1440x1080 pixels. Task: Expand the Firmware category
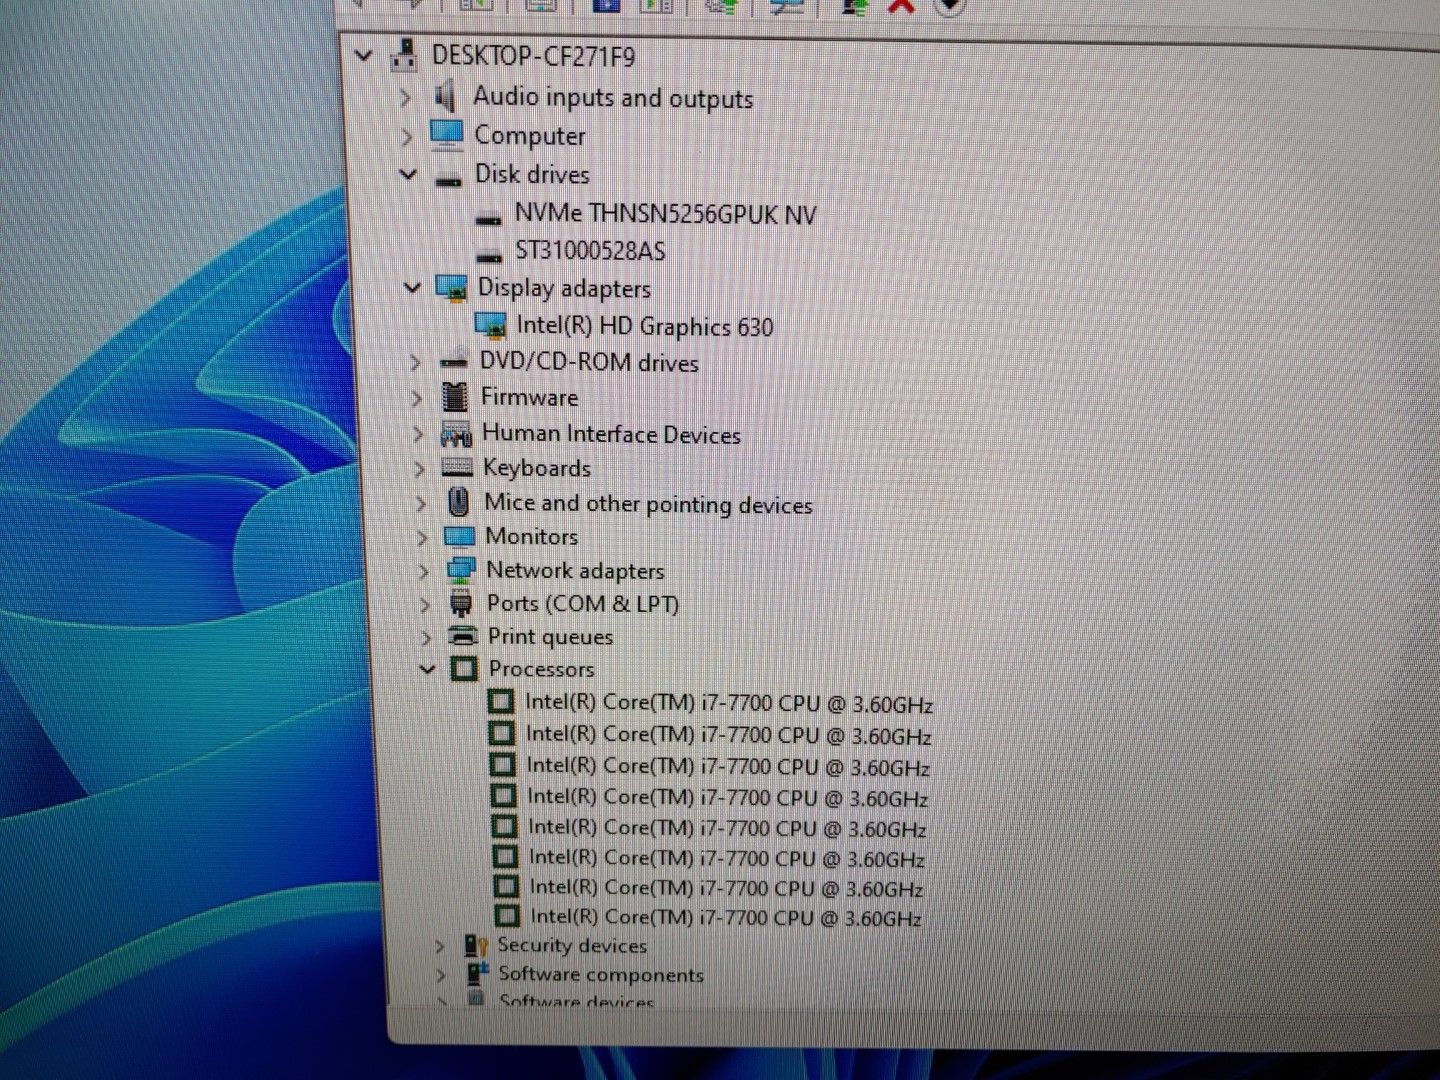click(x=416, y=398)
